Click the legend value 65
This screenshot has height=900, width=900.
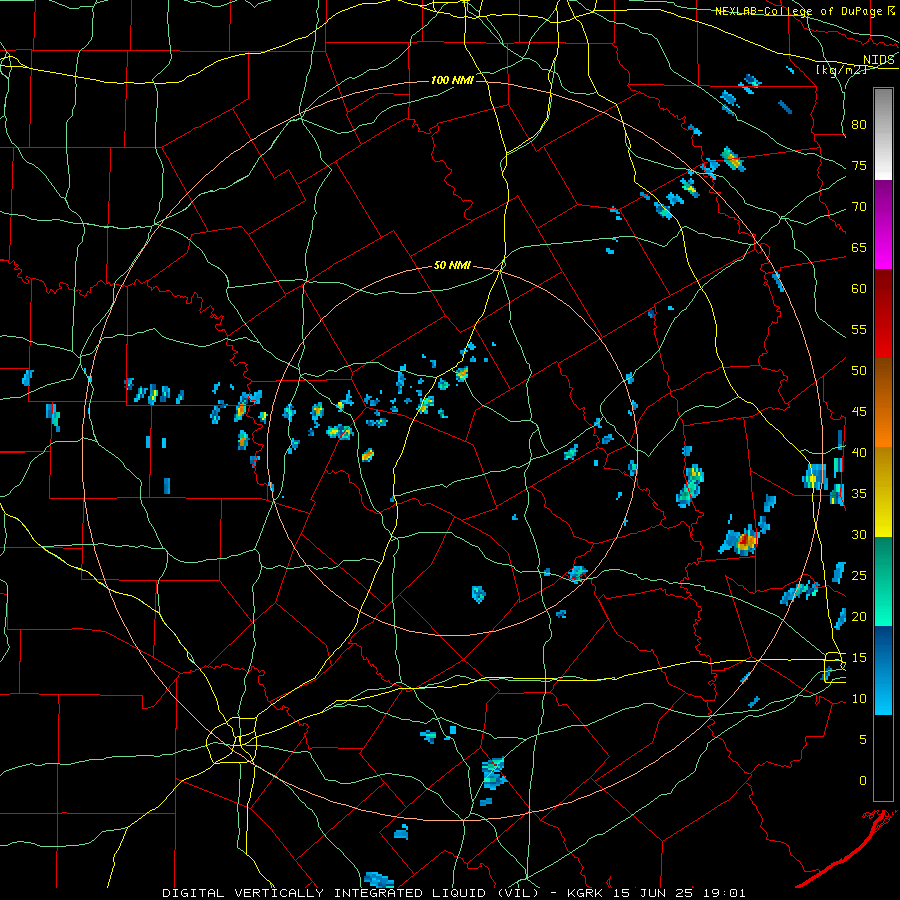(x=859, y=247)
